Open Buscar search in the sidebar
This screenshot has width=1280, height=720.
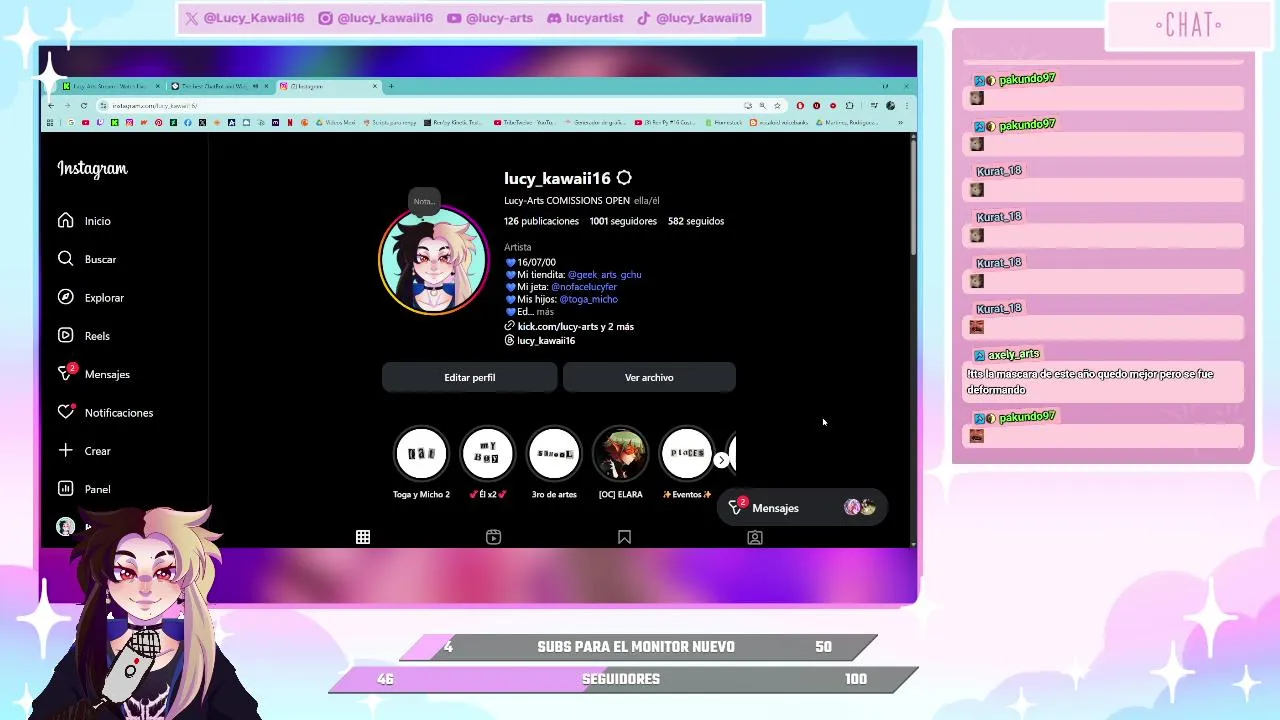pos(87,259)
